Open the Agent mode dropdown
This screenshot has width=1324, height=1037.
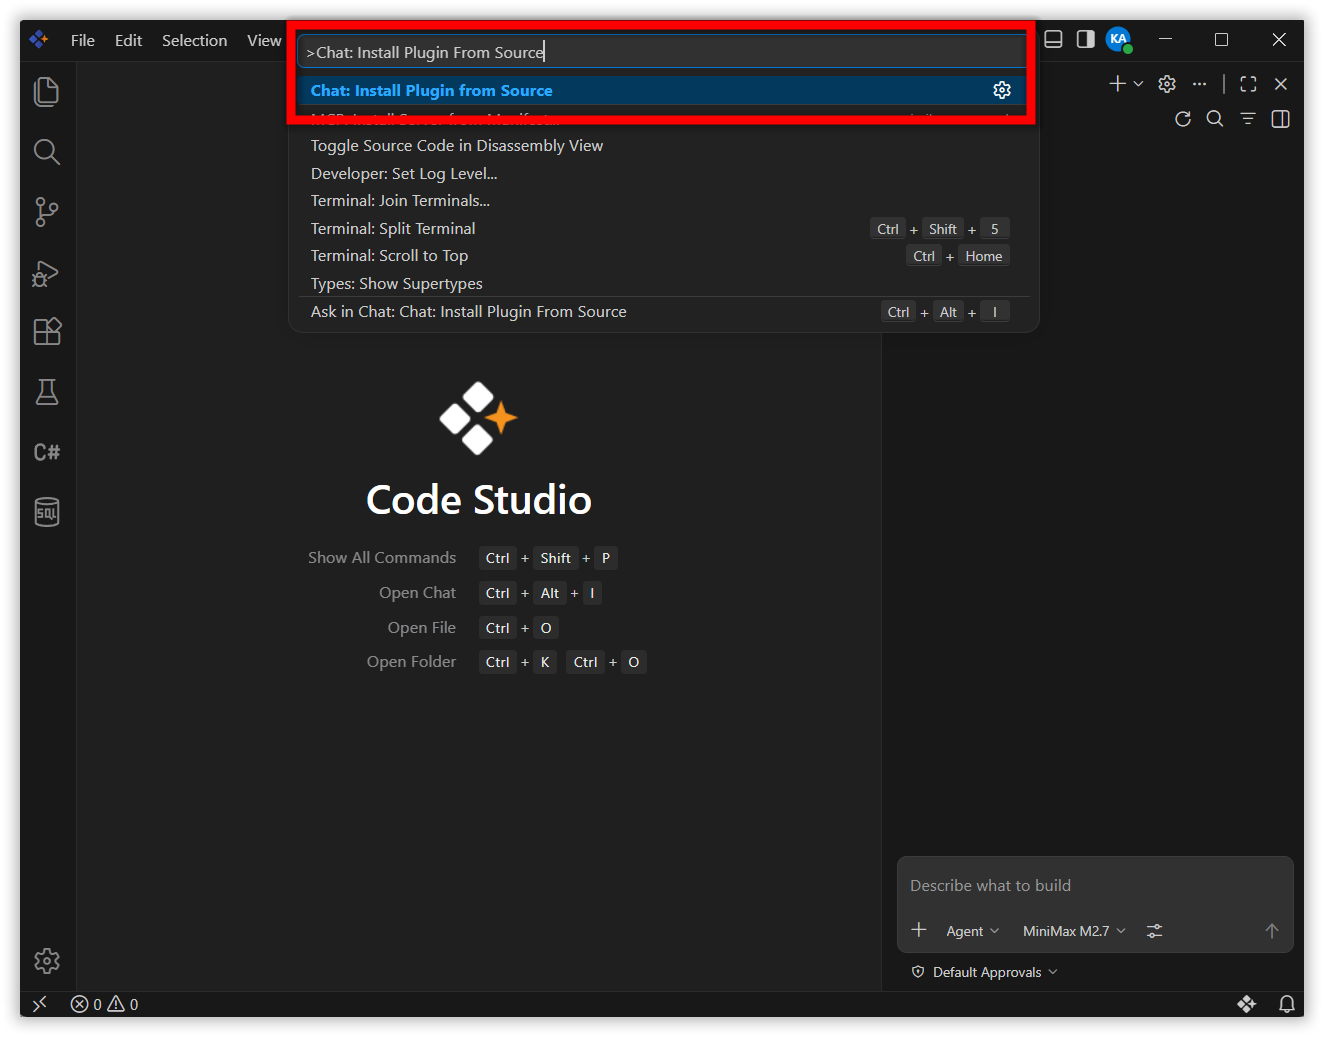pyautogui.click(x=973, y=931)
